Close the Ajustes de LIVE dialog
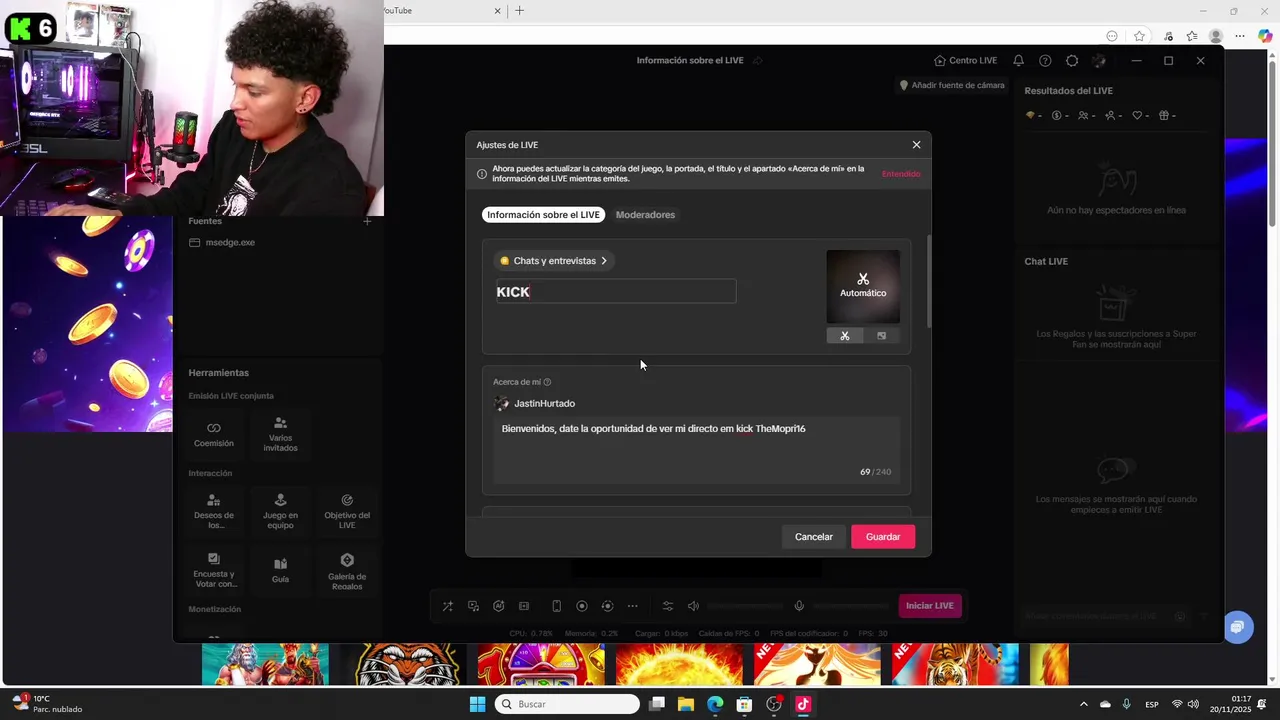The height and width of the screenshot is (720, 1280). click(x=916, y=145)
